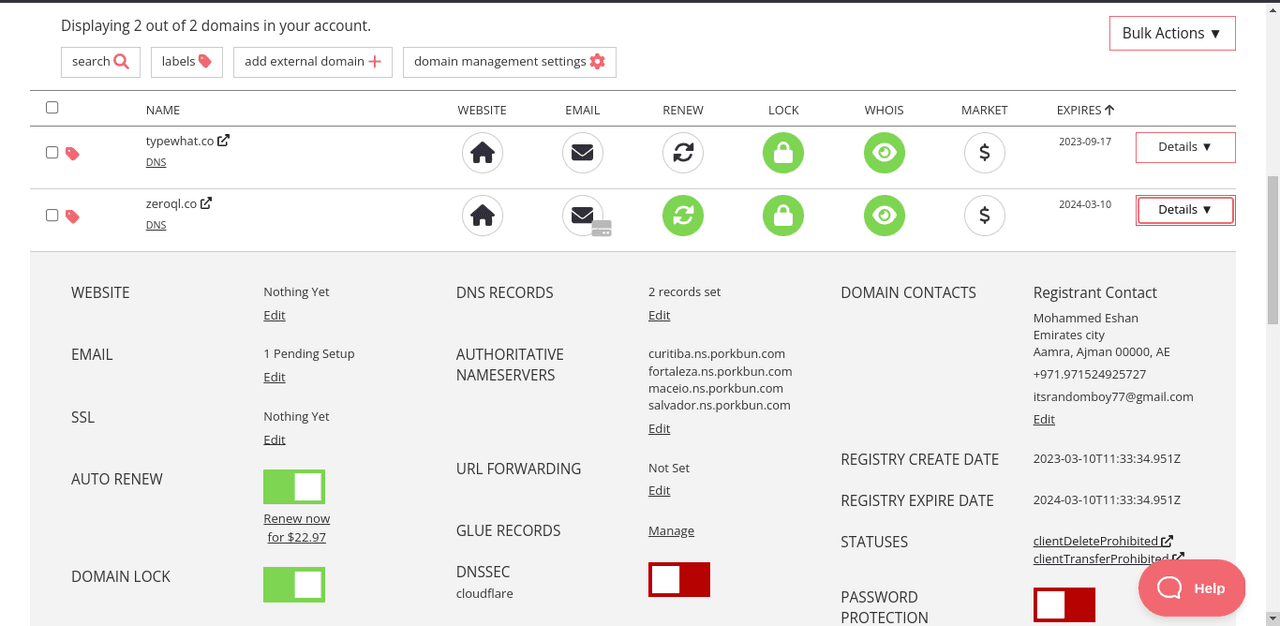The height and width of the screenshot is (626, 1280).
Task: Open the Bulk Actions dropdown
Action: pyautogui.click(x=1172, y=33)
